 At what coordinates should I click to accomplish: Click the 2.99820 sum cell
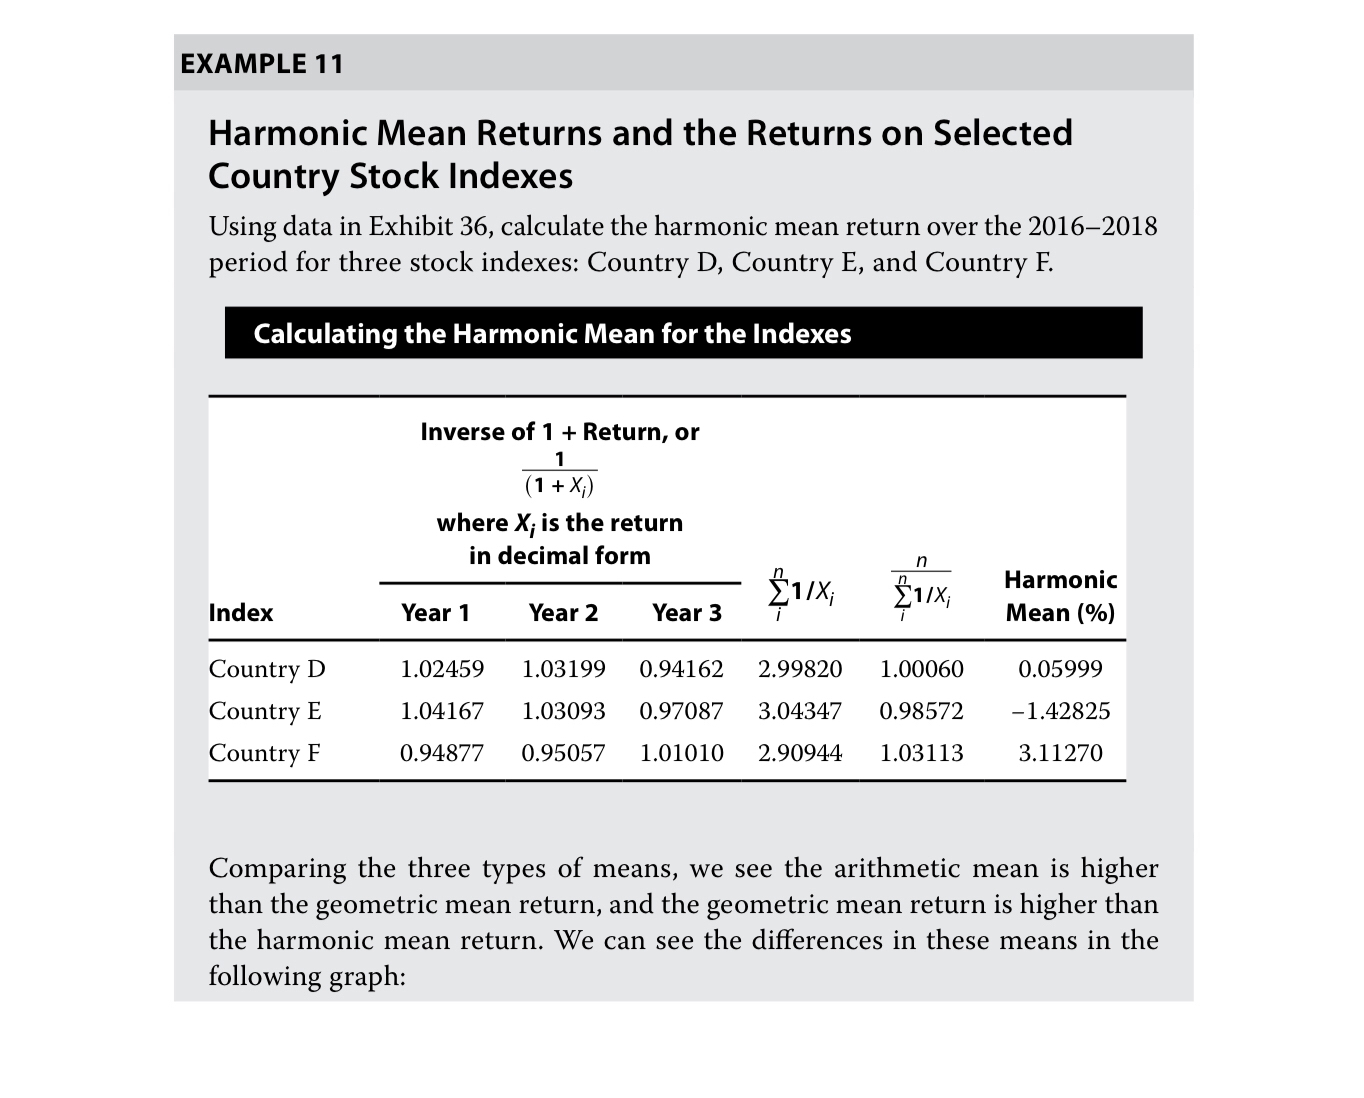(x=800, y=669)
